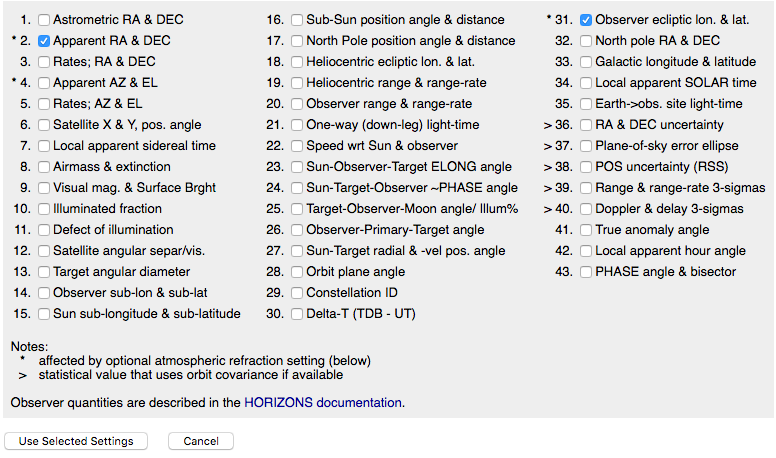
Task: Enable True anomaly angle option
Action: click(586, 230)
